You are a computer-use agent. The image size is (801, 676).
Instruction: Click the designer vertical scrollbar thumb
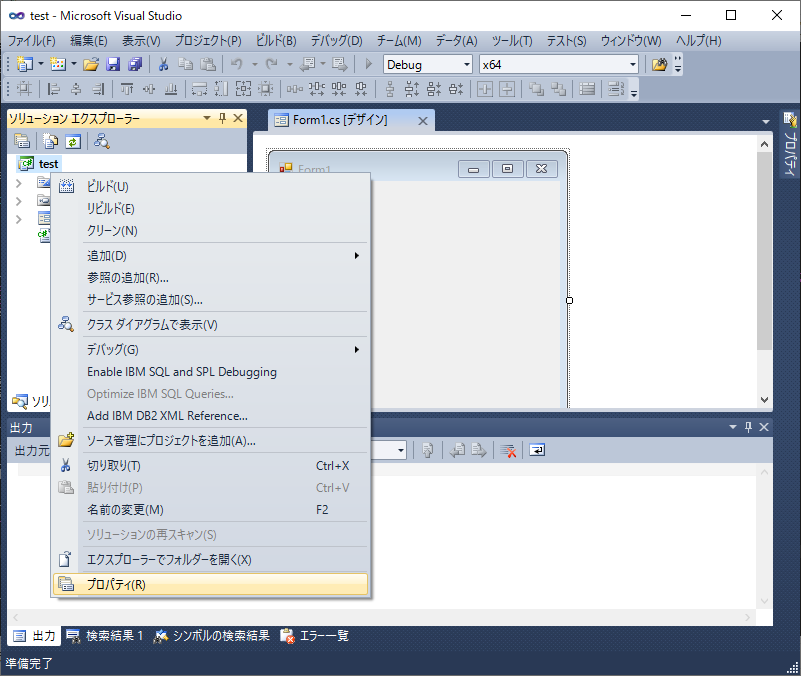pos(764,250)
